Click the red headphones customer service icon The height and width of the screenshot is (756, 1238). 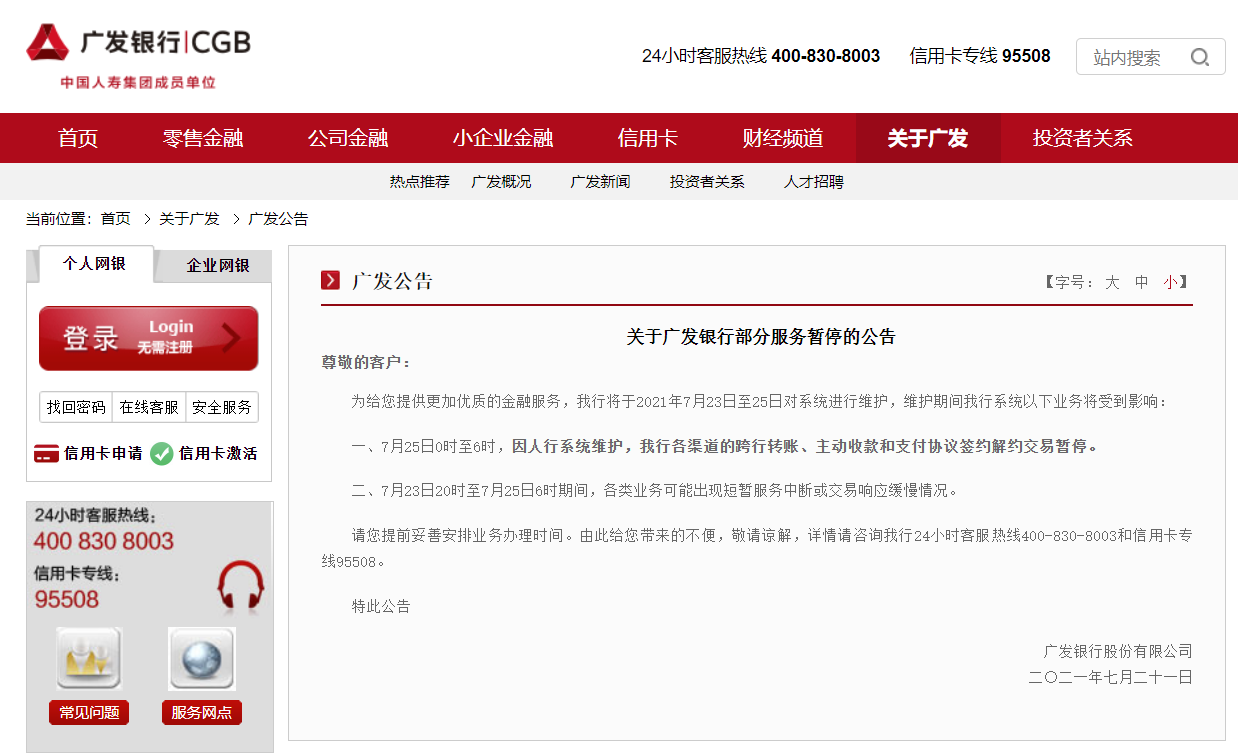(241, 585)
